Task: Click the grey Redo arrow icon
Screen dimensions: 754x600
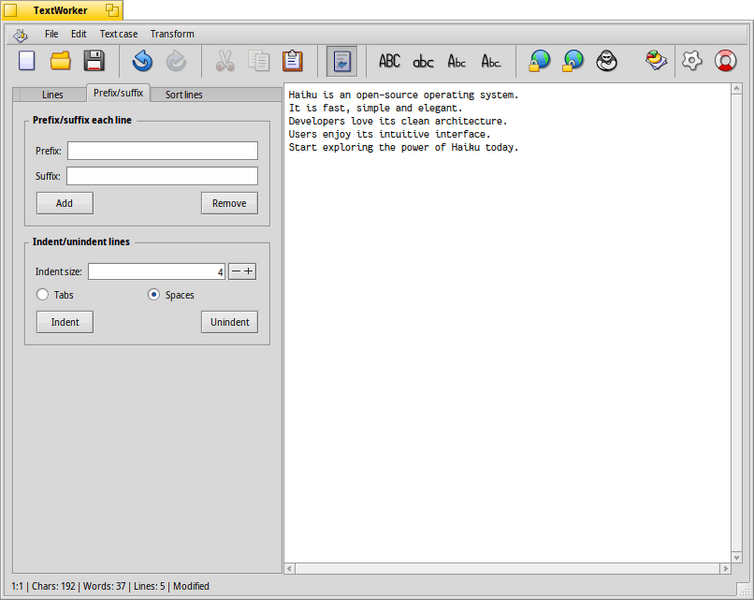Action: pyautogui.click(x=176, y=61)
